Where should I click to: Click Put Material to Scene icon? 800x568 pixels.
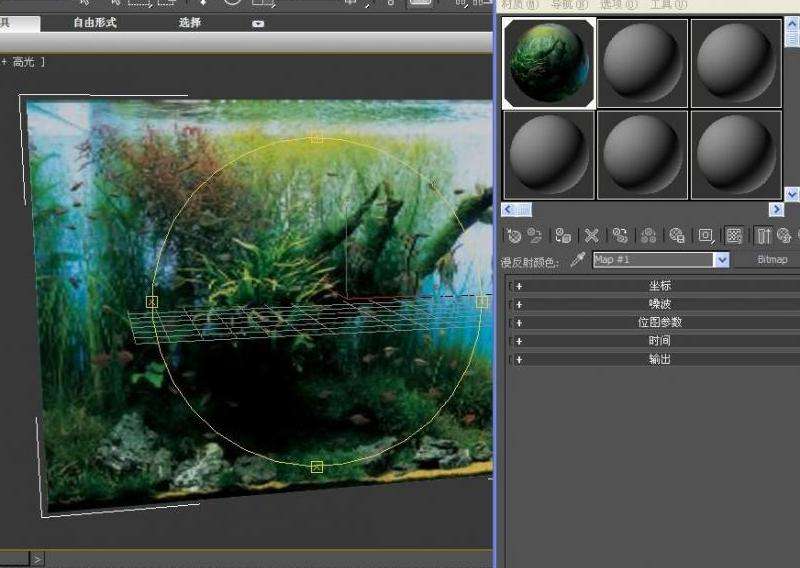(x=535, y=236)
